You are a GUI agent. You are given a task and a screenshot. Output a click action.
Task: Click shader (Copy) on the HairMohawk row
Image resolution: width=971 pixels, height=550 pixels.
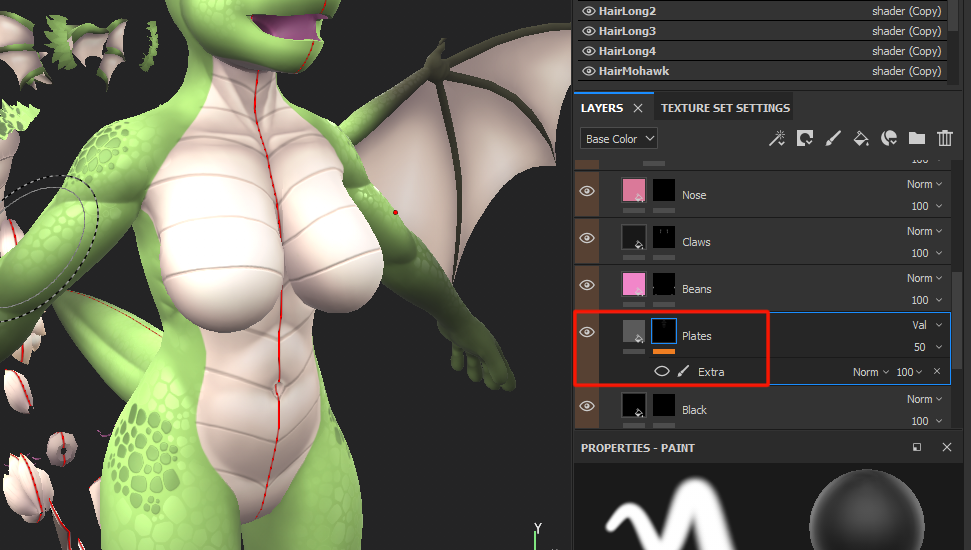pyautogui.click(x=907, y=71)
